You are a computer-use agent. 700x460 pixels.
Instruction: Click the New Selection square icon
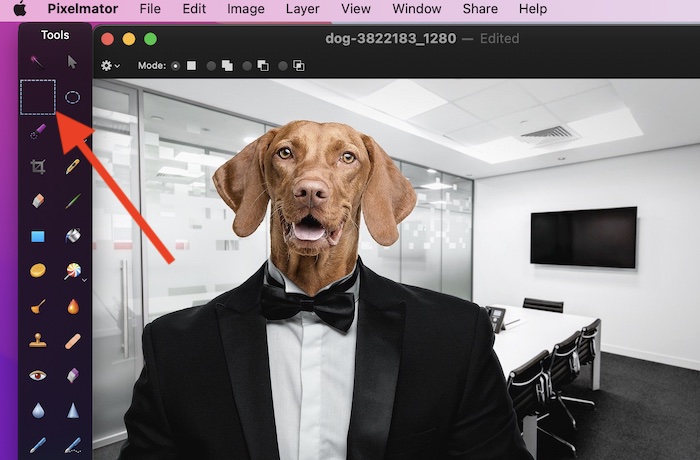[x=192, y=66]
